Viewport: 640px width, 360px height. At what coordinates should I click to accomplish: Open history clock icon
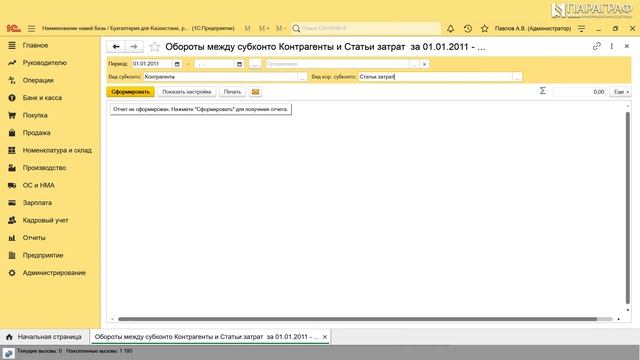(x=468, y=29)
